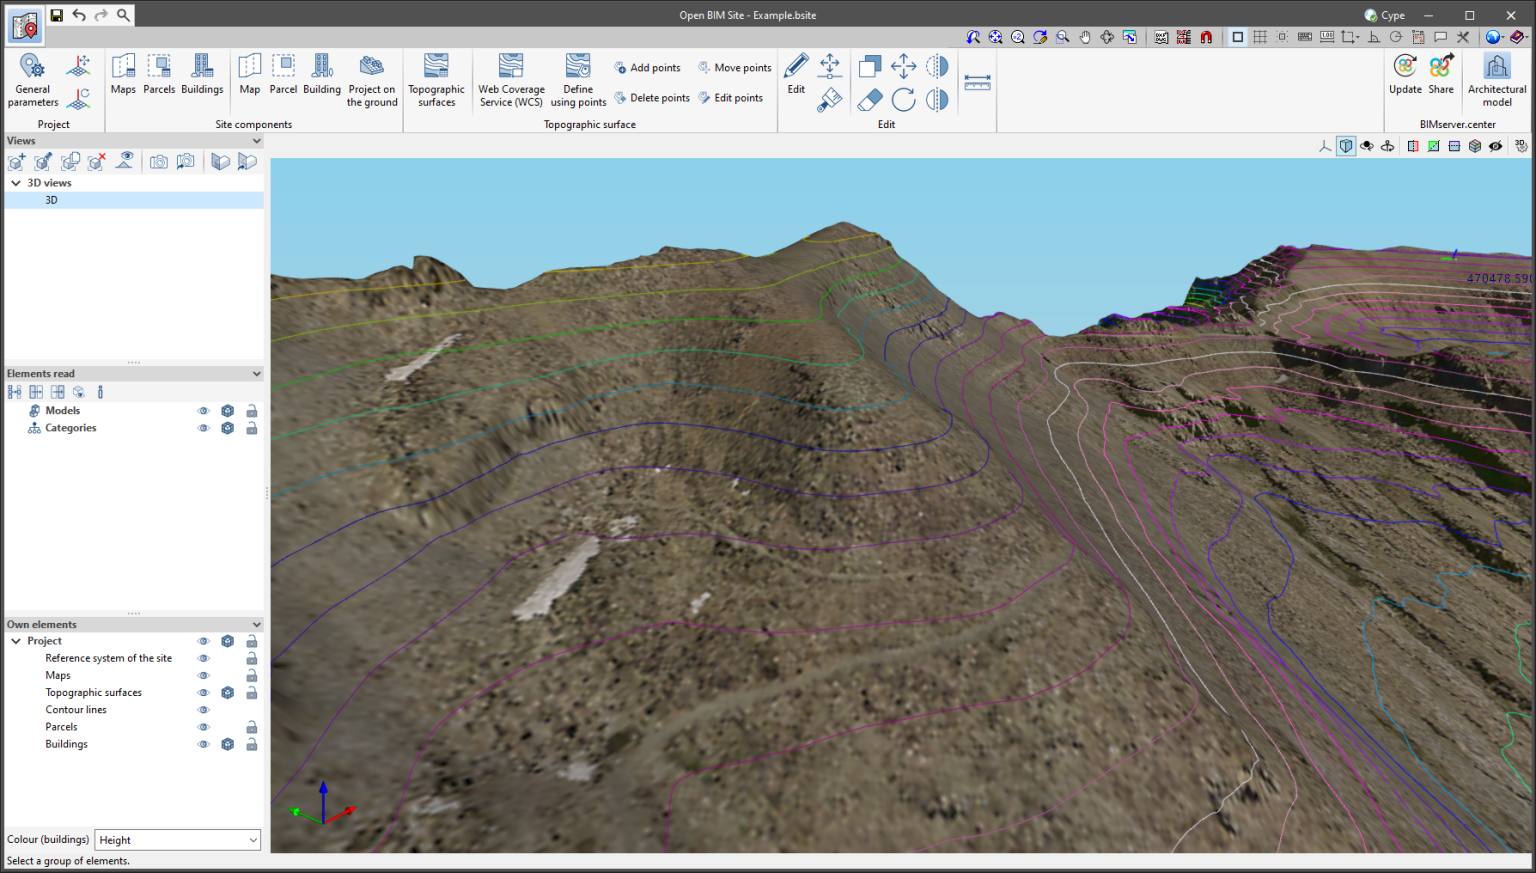Viewport: 1536px width, 873px height.
Task: Open the Architectural model tool
Action: tap(1496, 78)
